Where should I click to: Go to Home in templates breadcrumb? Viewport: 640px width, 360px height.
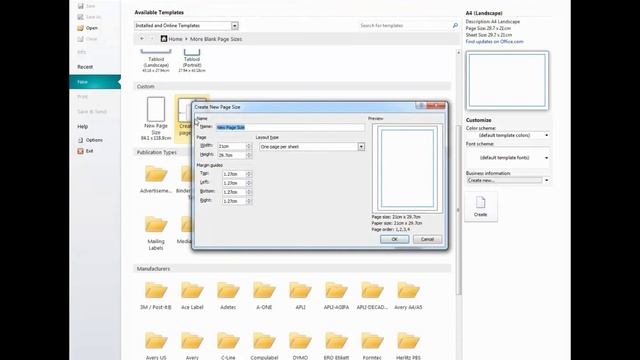[171, 39]
